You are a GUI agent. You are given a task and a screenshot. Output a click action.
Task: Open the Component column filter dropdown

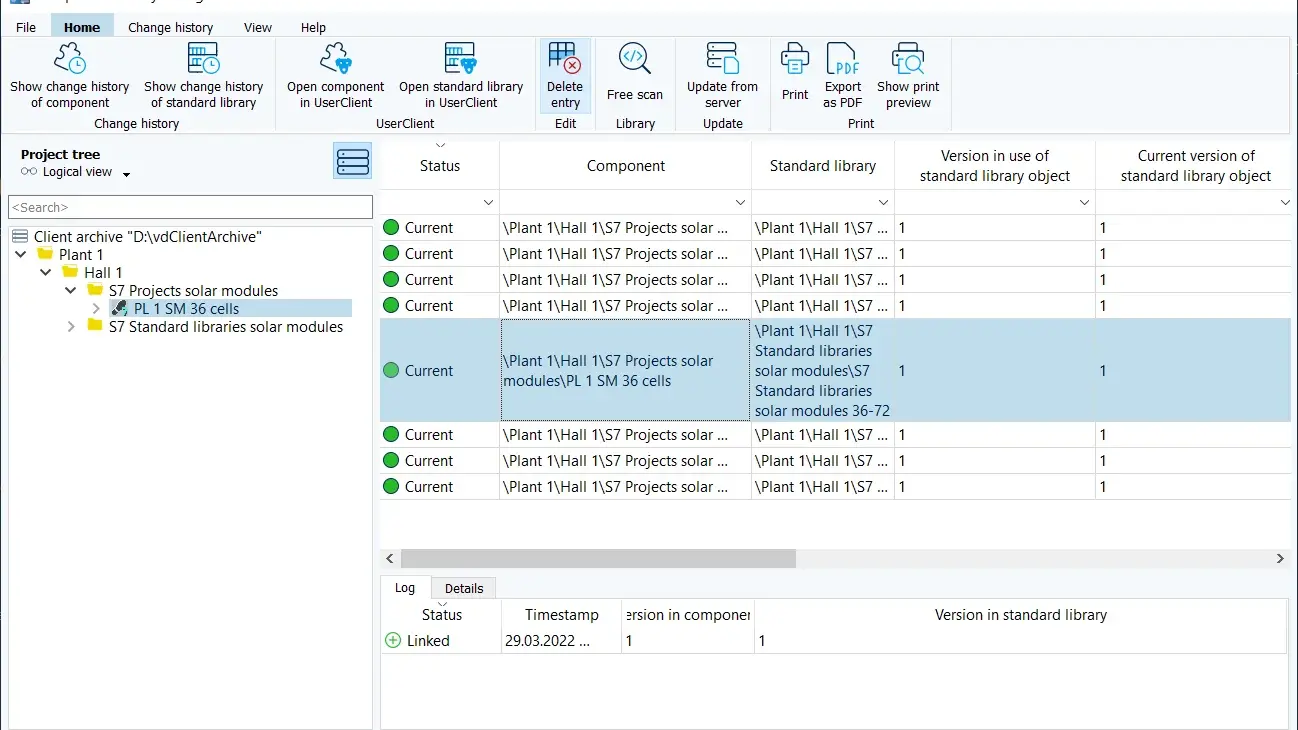(740, 203)
